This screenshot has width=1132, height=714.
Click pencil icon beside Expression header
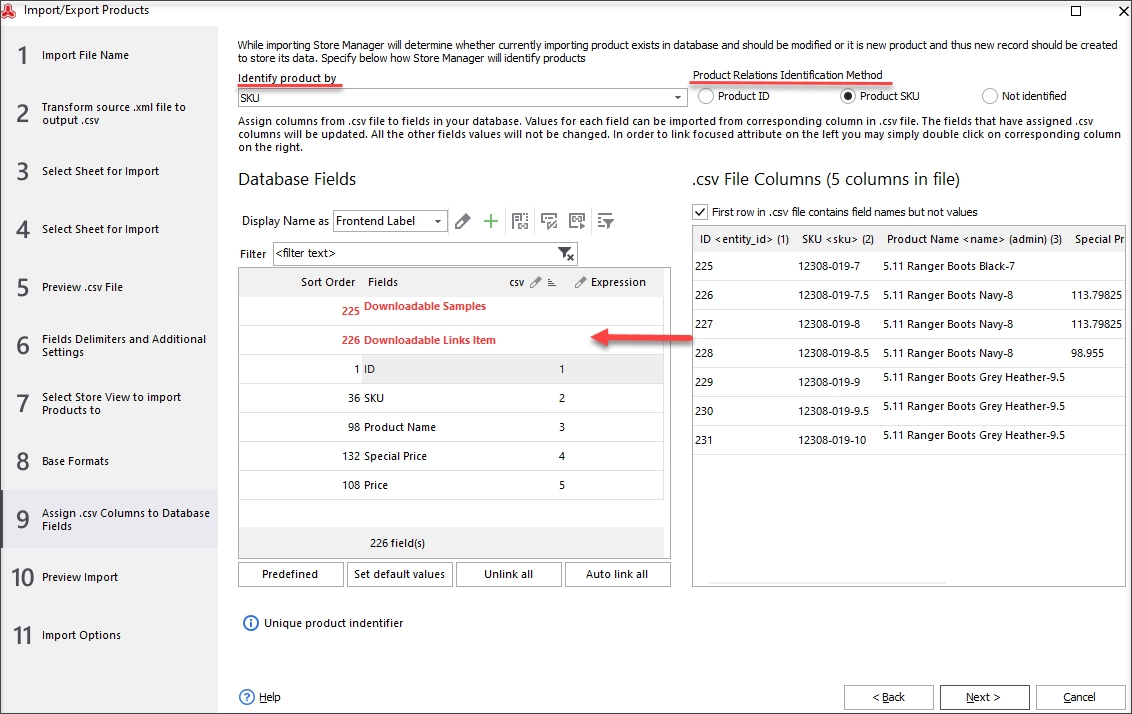click(580, 282)
